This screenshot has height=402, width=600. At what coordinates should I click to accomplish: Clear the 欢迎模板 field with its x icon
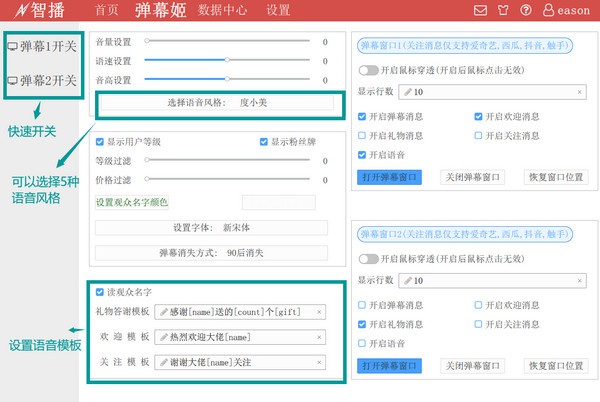pos(319,337)
